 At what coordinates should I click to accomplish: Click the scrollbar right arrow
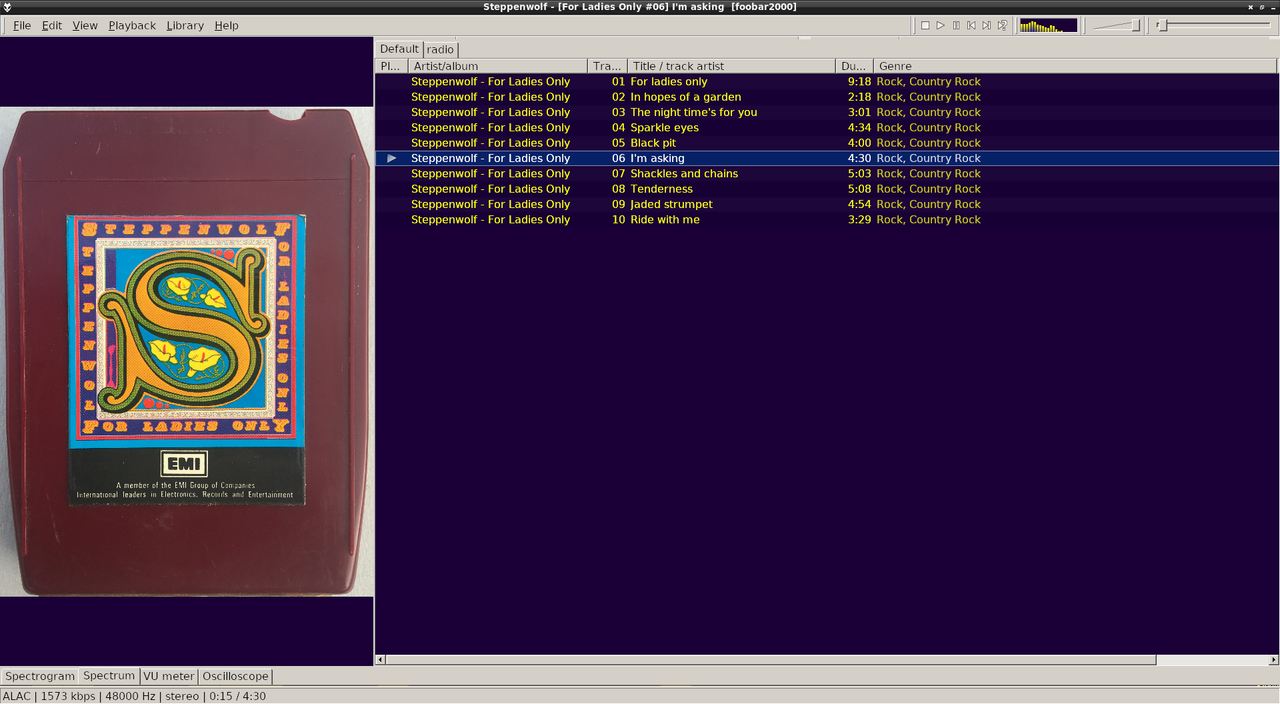tap(1273, 660)
